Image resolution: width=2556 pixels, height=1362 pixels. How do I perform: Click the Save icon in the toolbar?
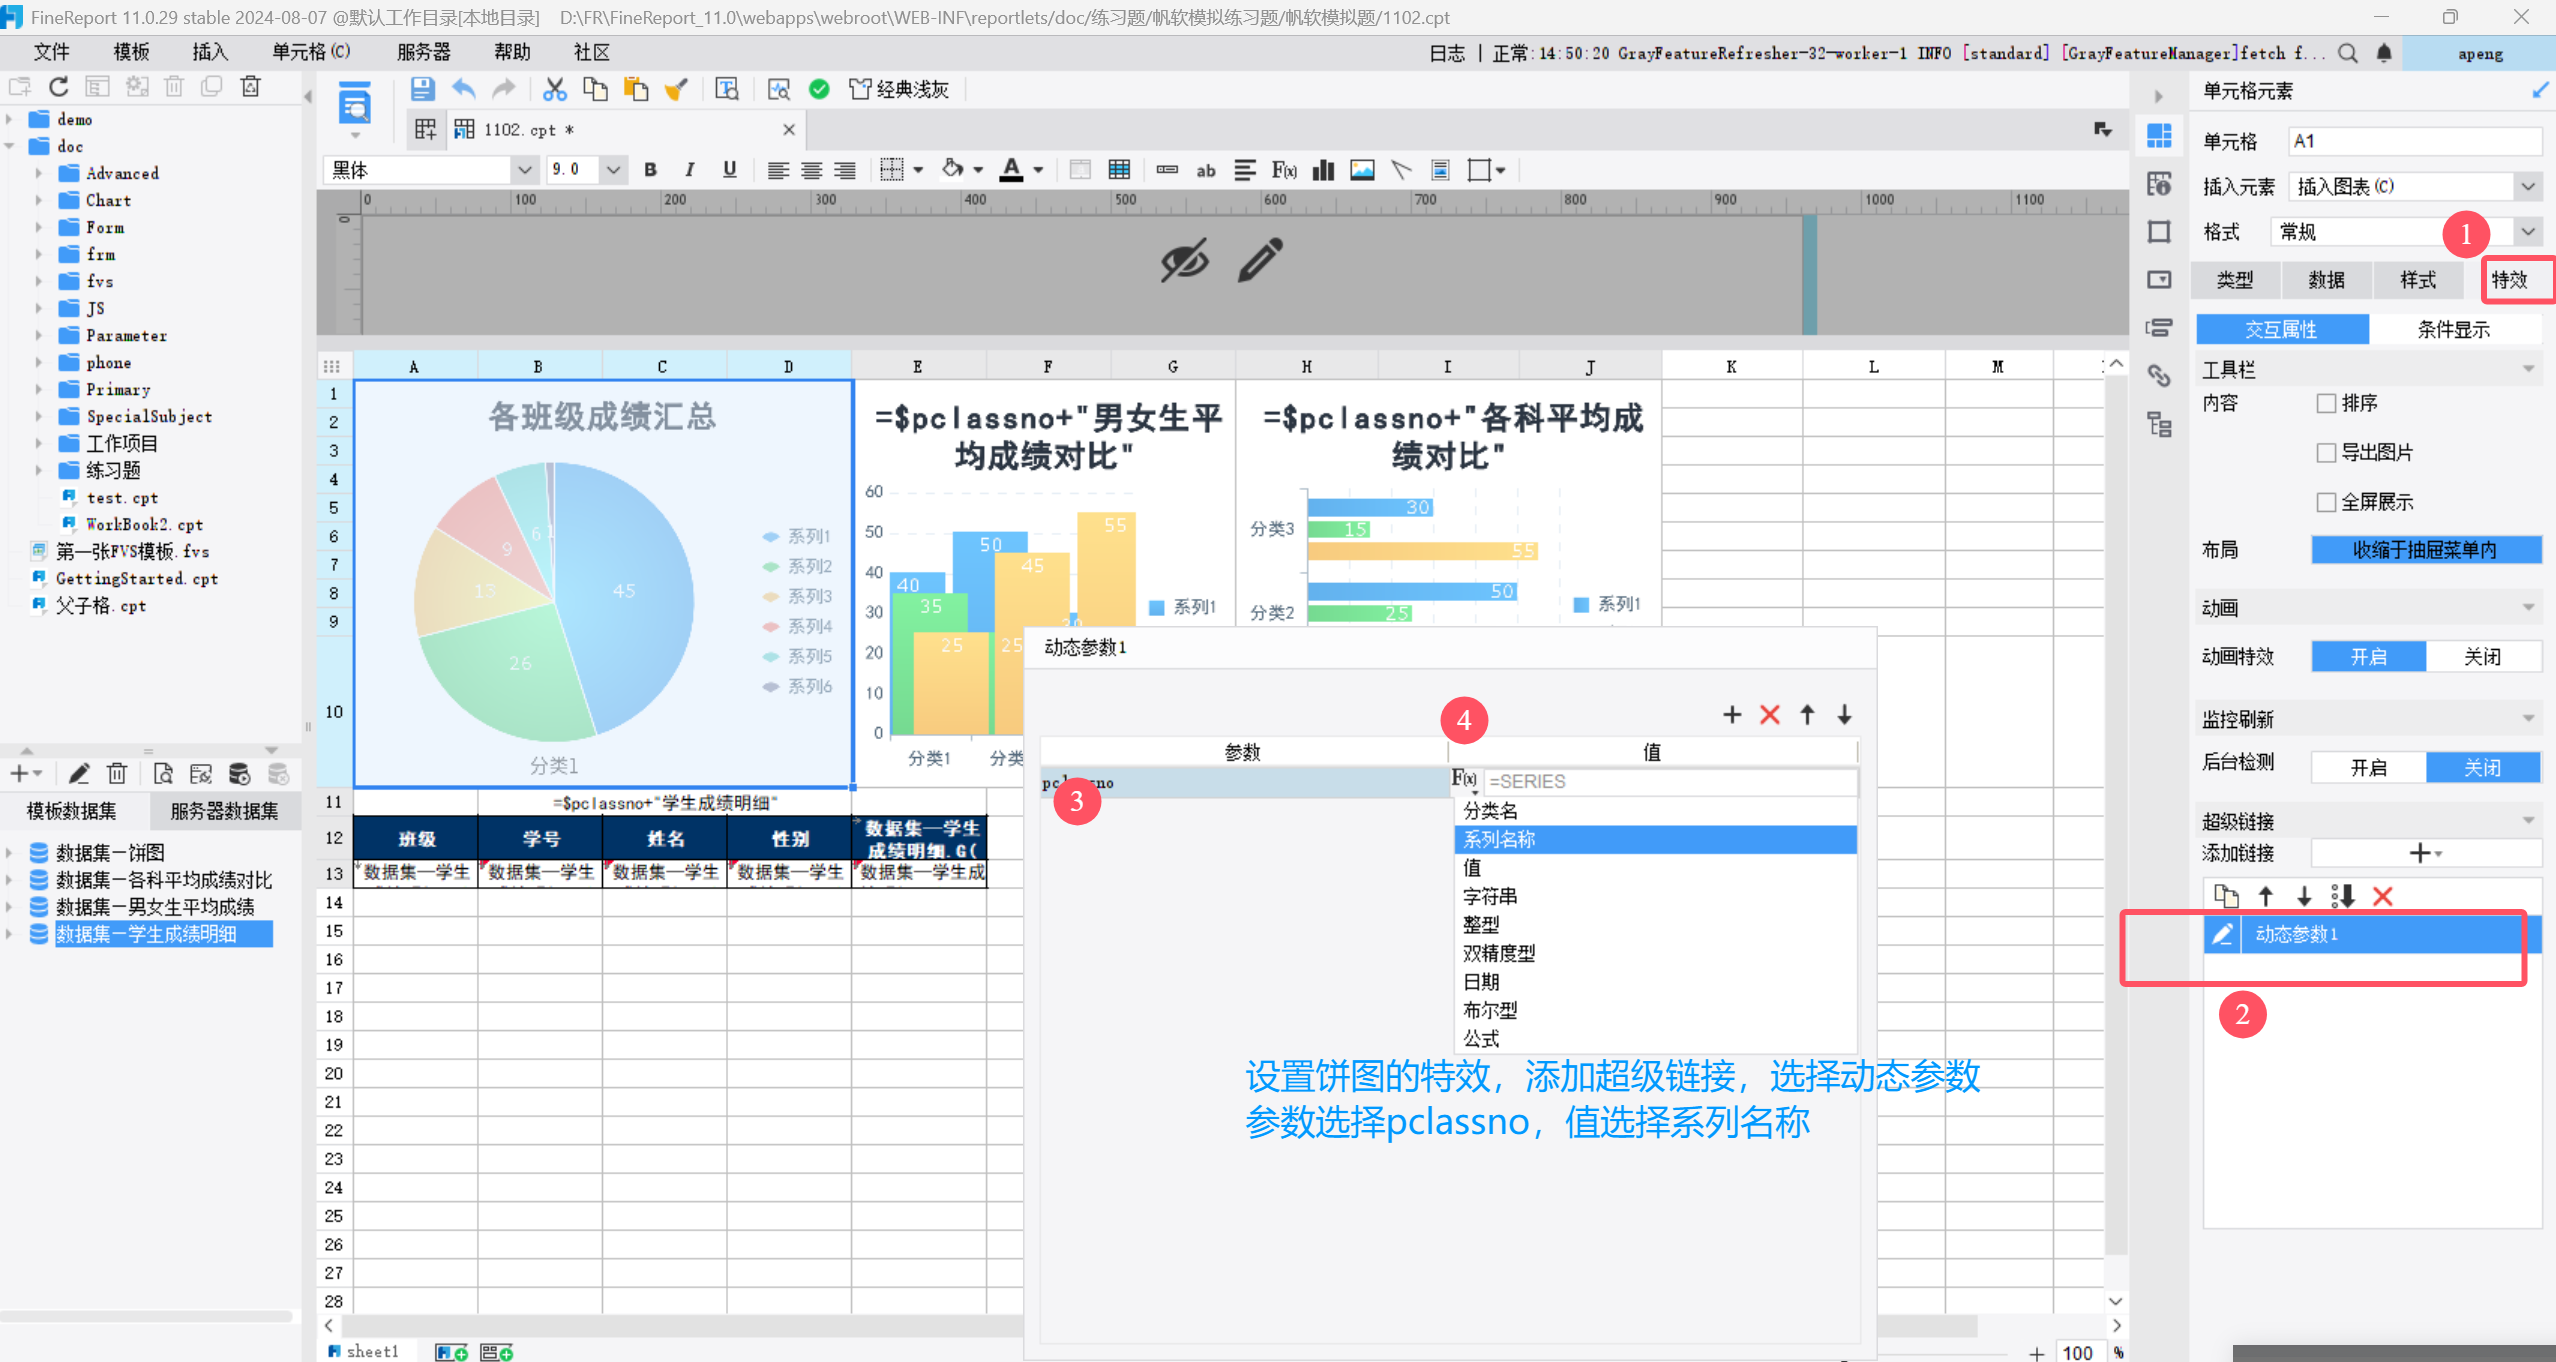point(422,90)
